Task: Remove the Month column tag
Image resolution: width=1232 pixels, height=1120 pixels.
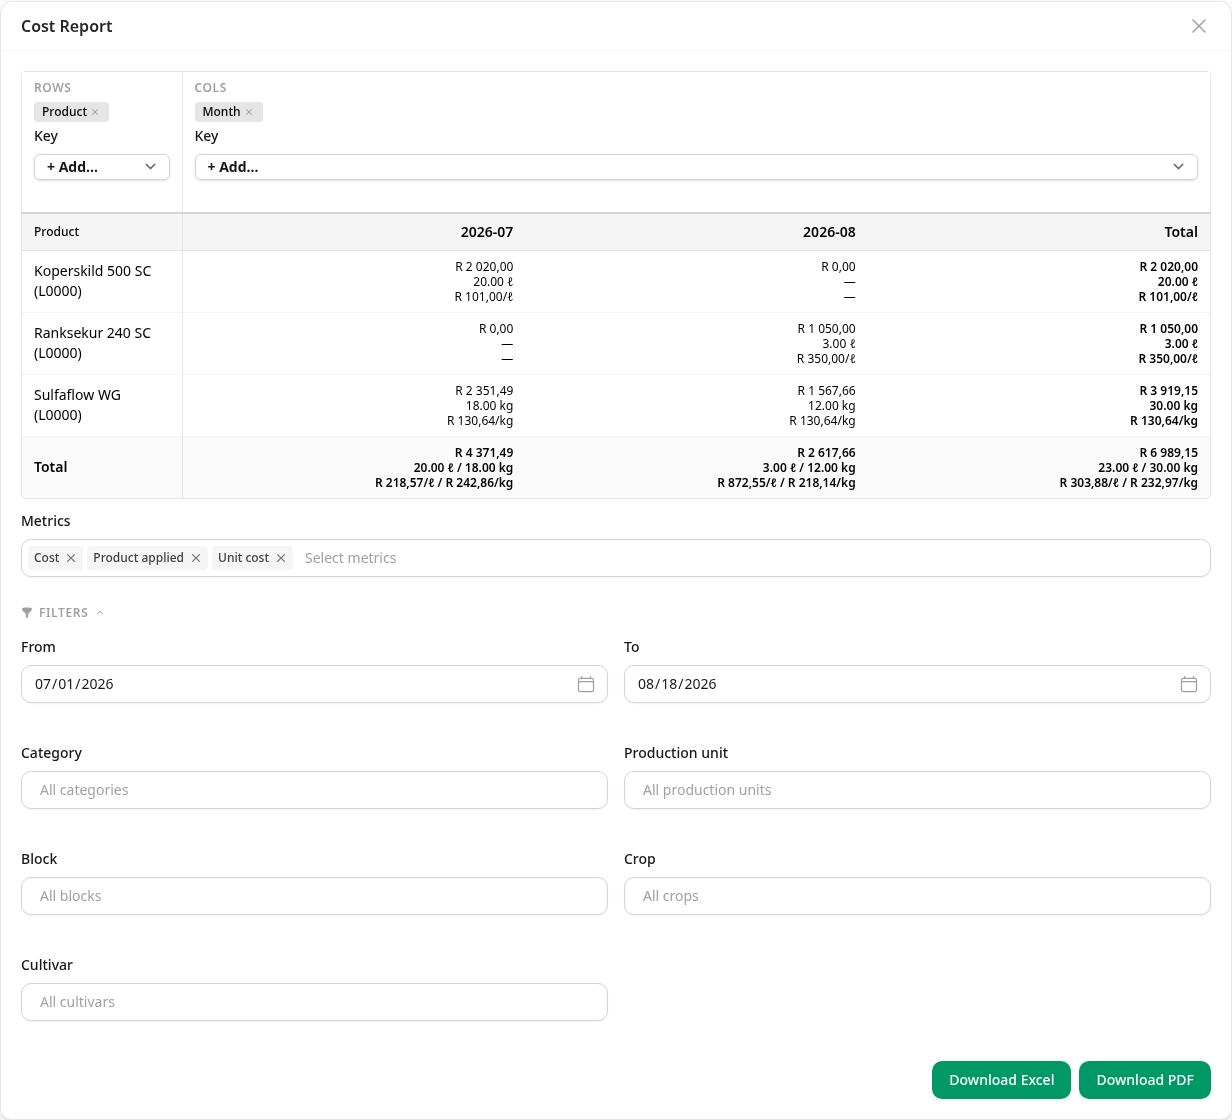Action: pos(249,112)
